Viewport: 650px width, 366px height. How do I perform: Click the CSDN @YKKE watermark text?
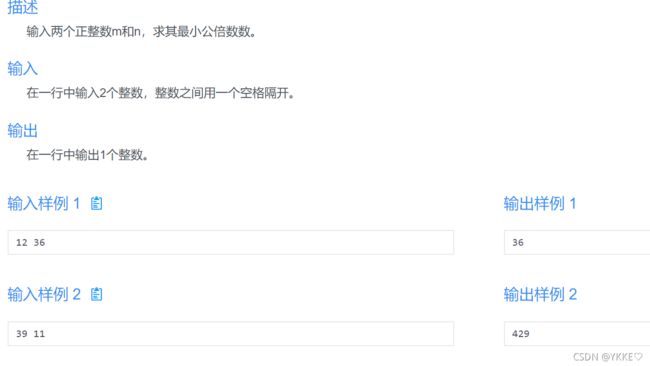(x=603, y=357)
